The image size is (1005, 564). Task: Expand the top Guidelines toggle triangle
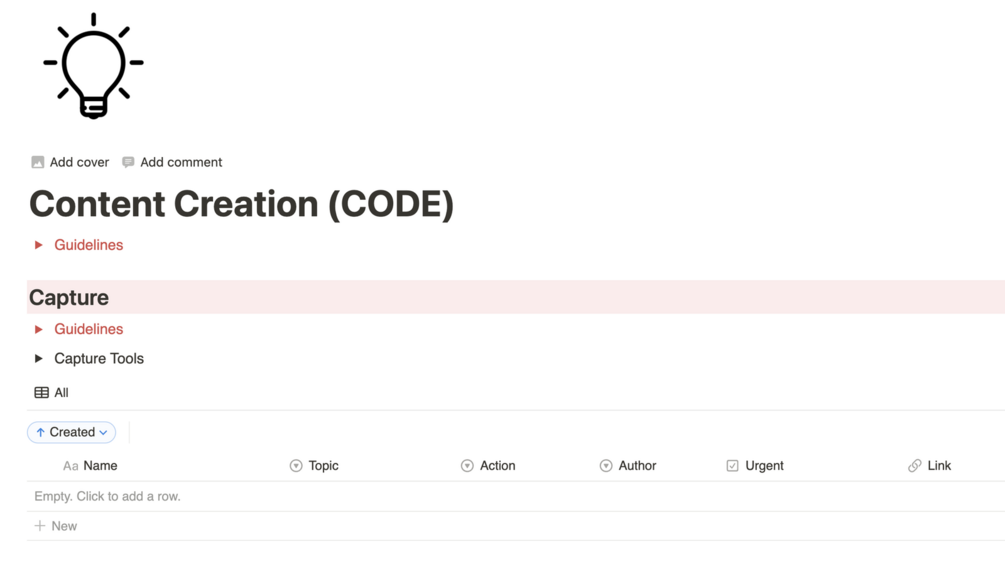click(38, 245)
